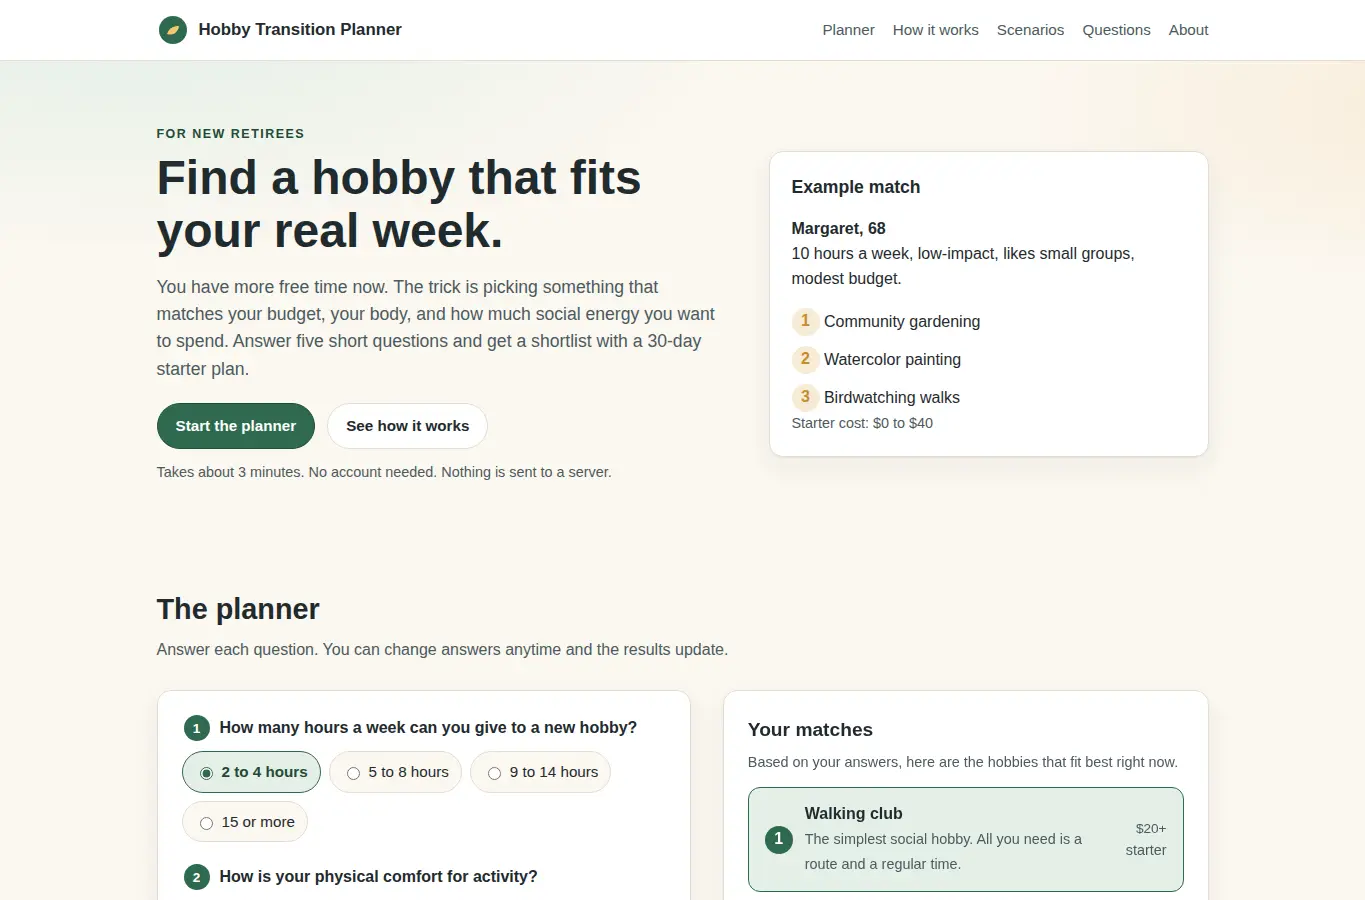This screenshot has height=900, width=1365.
Task: Click the Your matches heading
Action: pyautogui.click(x=810, y=730)
